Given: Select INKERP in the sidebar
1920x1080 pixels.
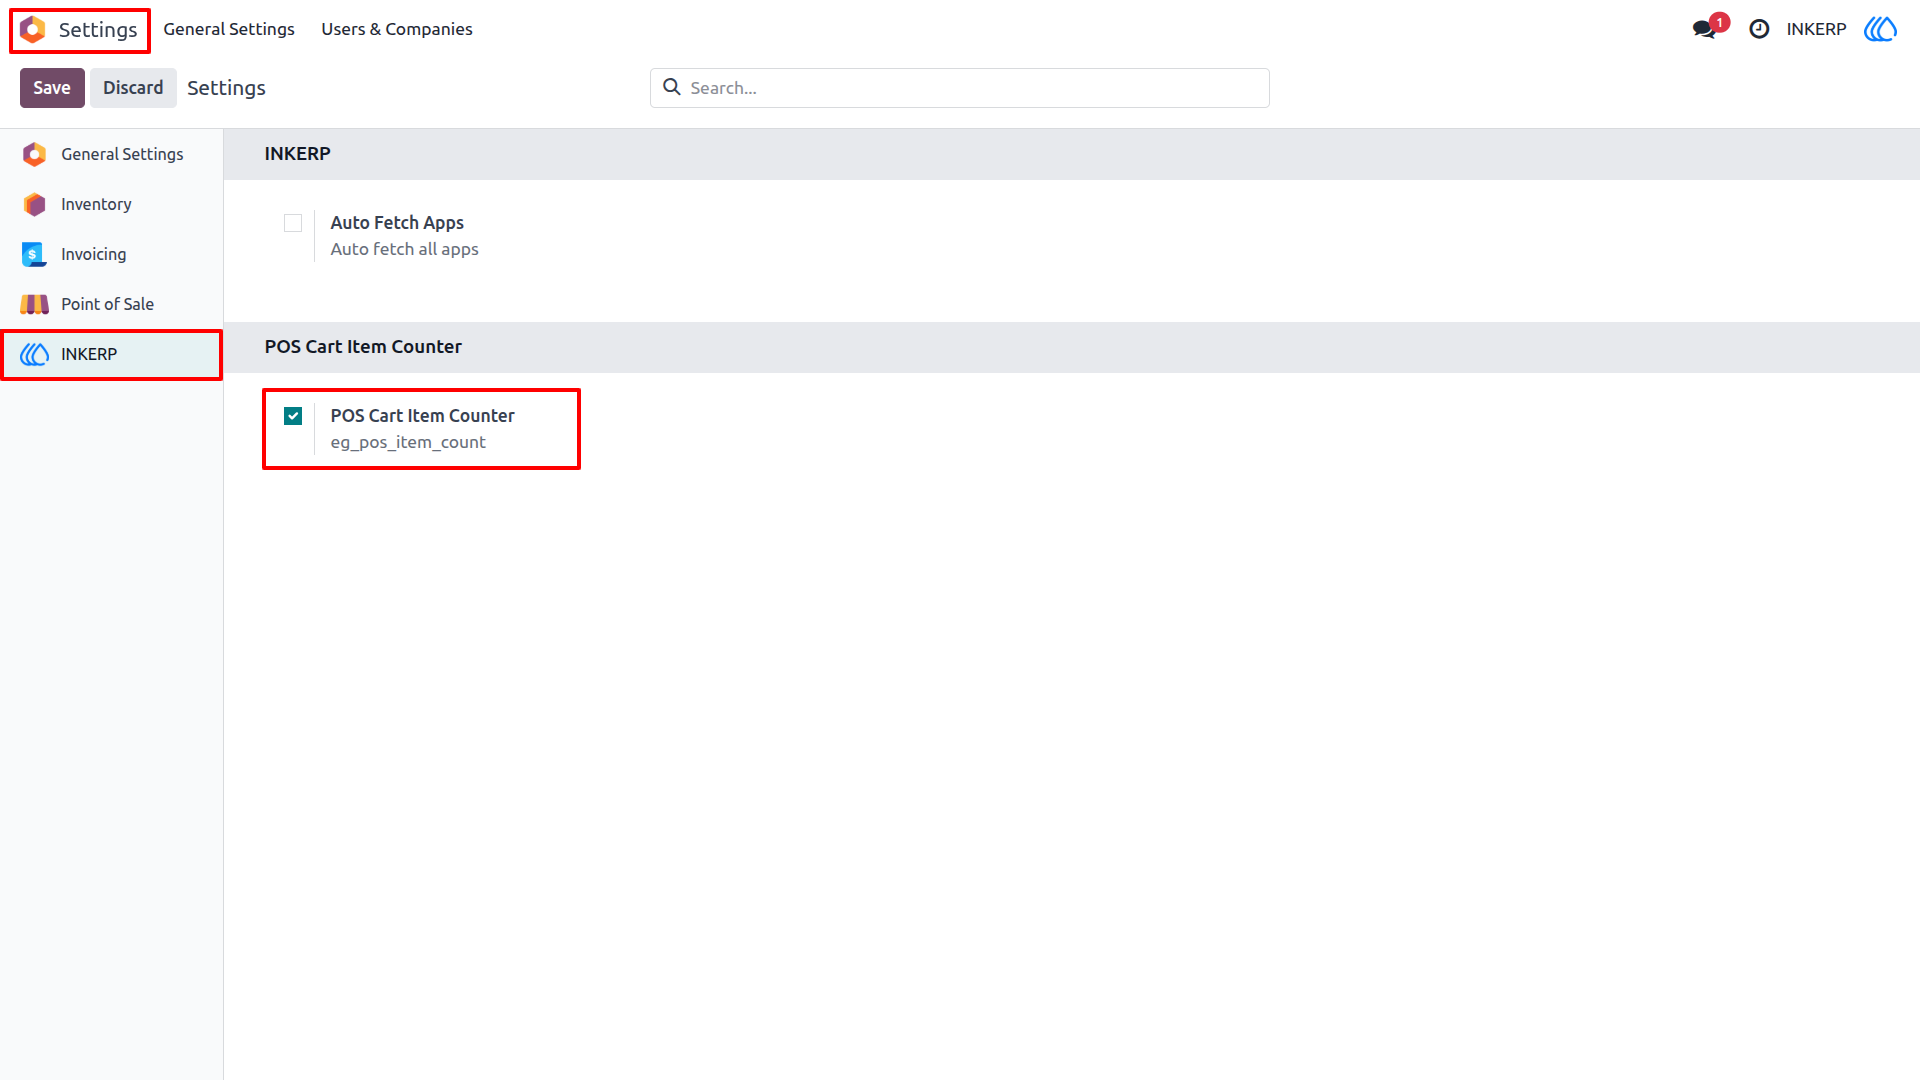Looking at the screenshot, I should (x=112, y=354).
